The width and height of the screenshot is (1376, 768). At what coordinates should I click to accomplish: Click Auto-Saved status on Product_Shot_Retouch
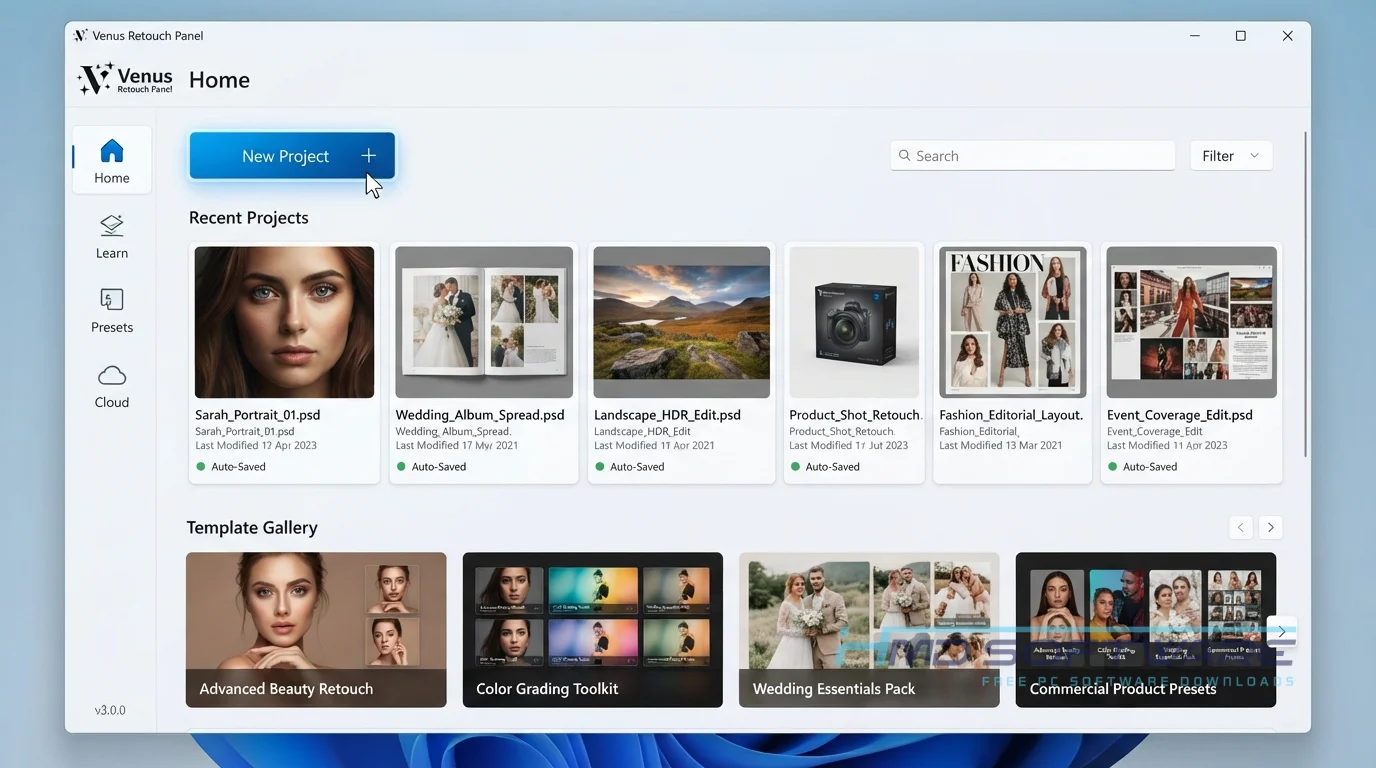coord(826,466)
